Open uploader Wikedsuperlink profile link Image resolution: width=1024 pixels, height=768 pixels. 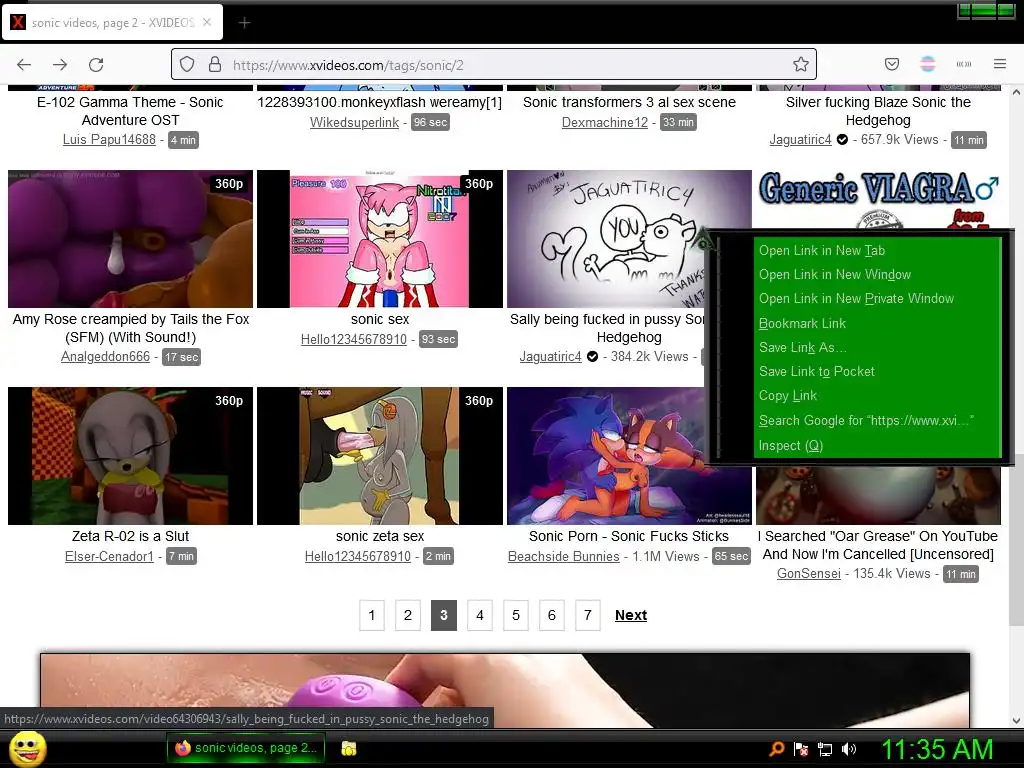[x=354, y=122]
